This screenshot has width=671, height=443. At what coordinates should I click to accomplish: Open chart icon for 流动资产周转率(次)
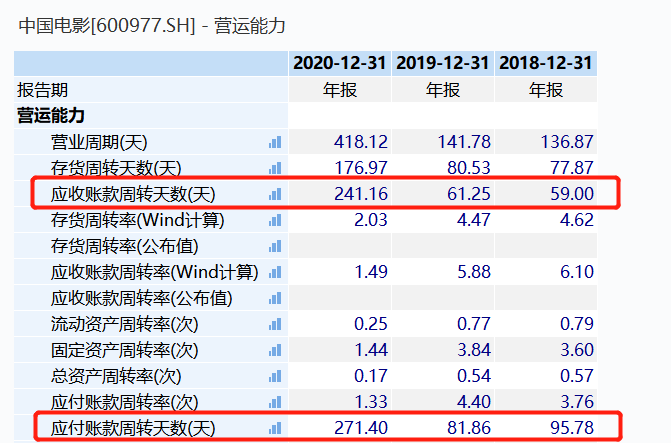point(275,324)
